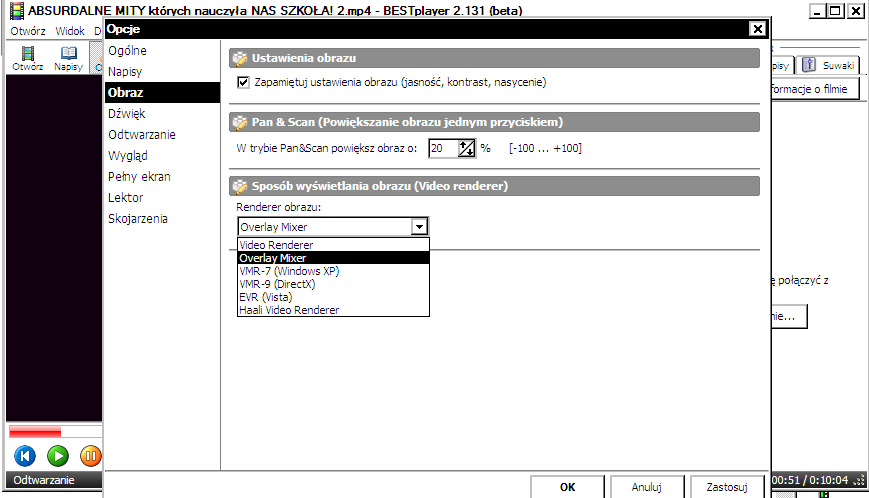Open the Dźwięk options category
The width and height of the screenshot is (869, 498).
[162, 114]
